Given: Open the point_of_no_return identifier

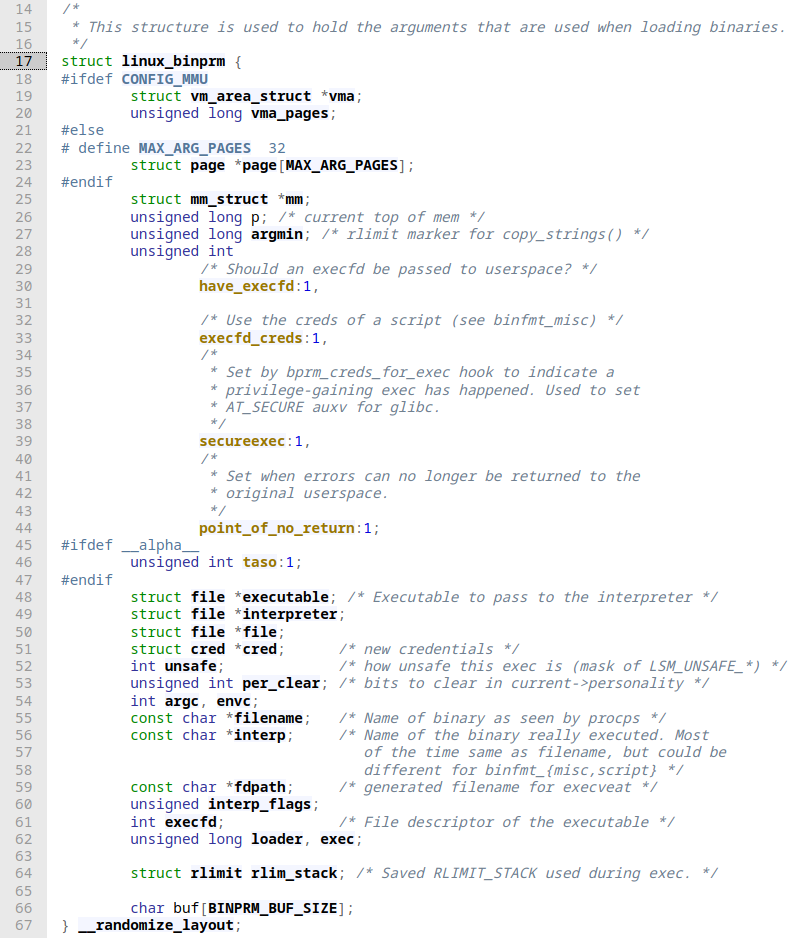Looking at the screenshot, I should 276,528.
